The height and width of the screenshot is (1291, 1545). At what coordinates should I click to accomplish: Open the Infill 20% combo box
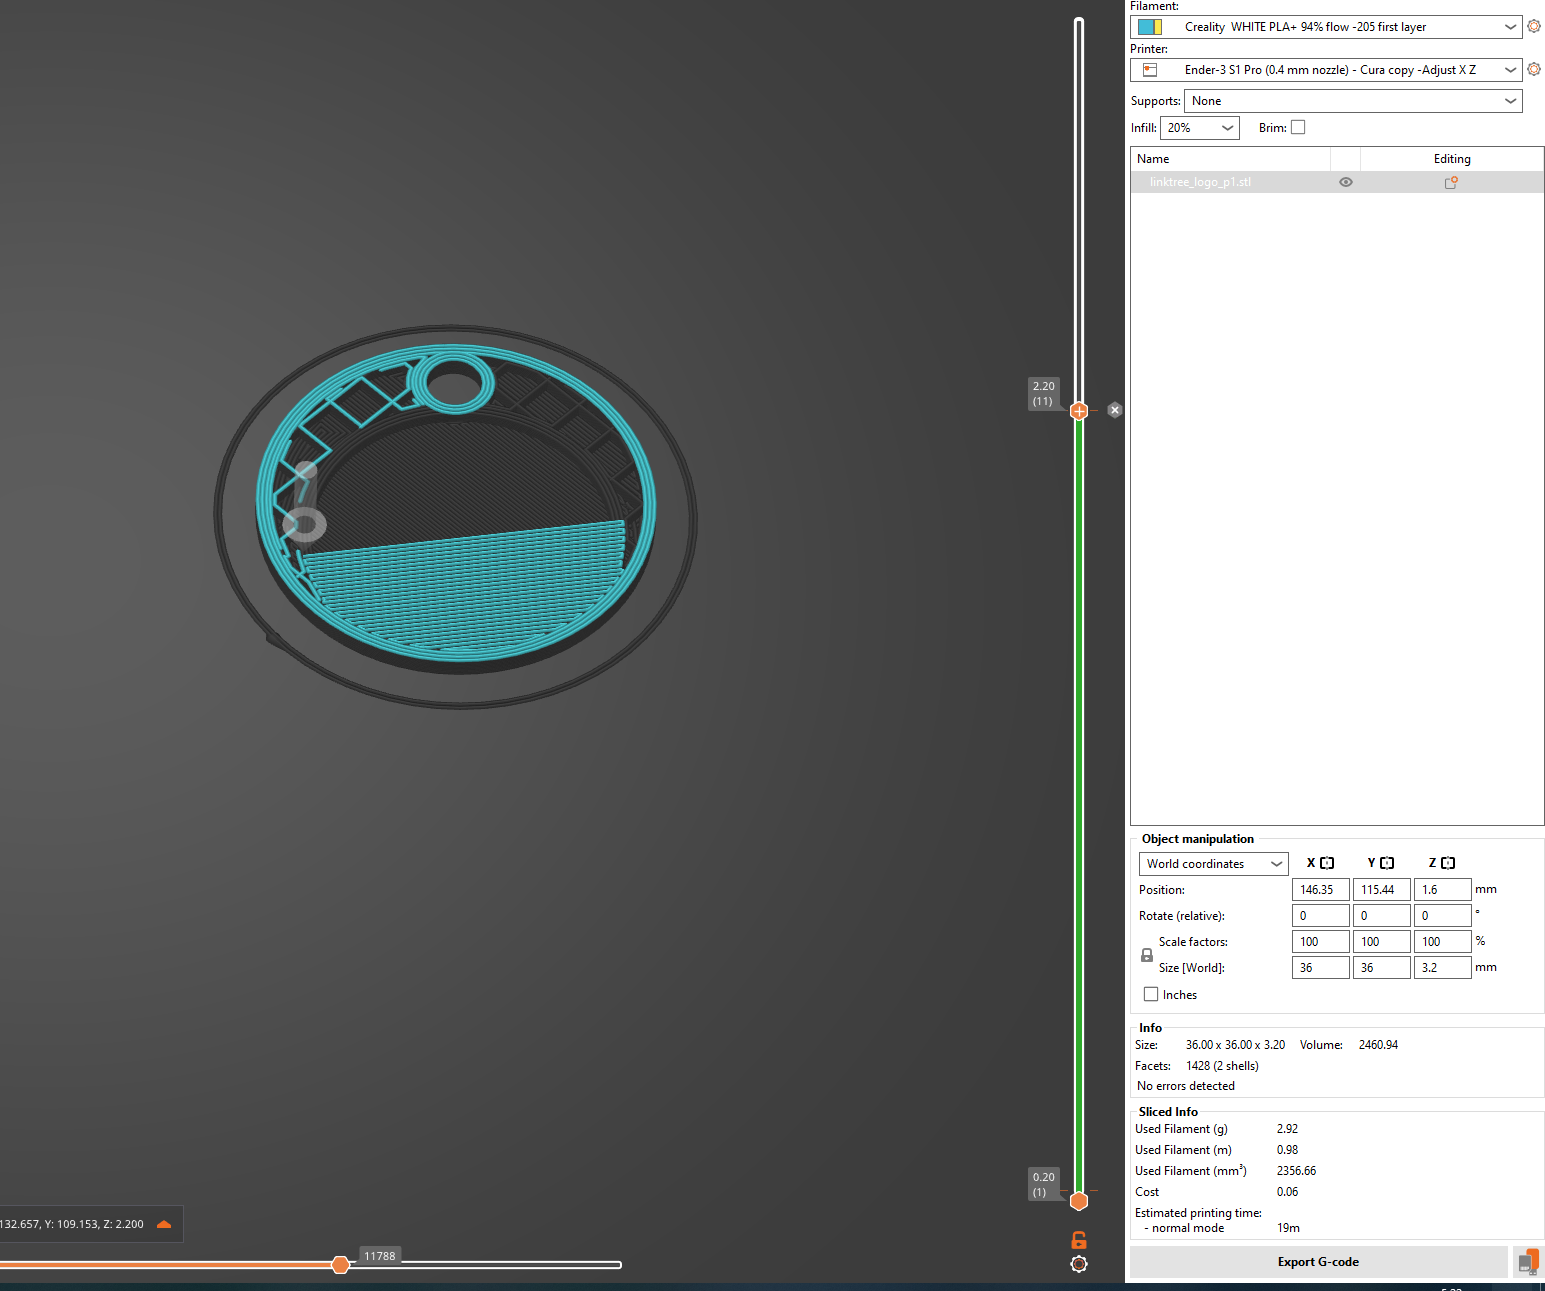[1200, 128]
